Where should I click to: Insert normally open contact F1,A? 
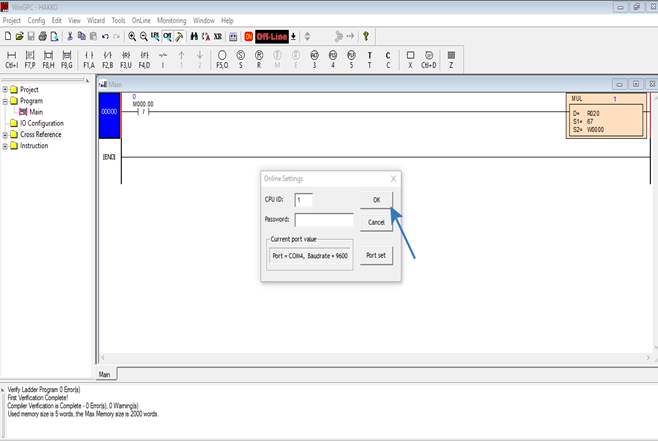[89, 58]
